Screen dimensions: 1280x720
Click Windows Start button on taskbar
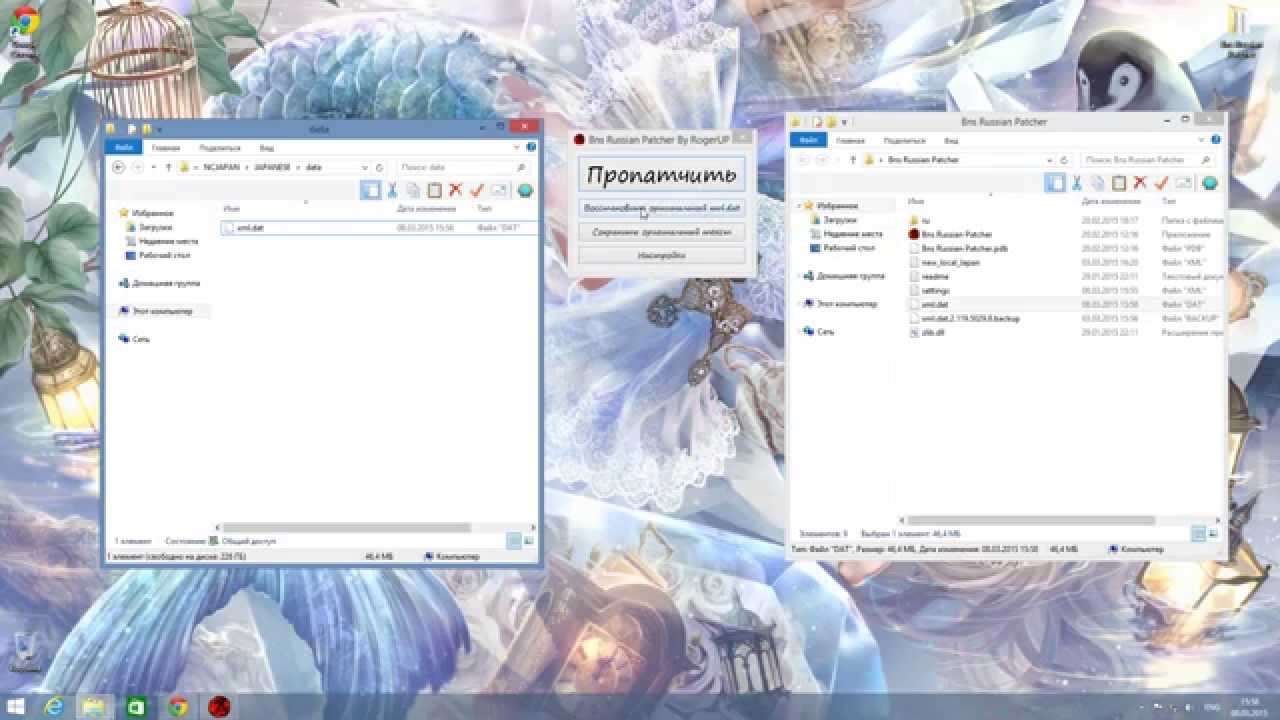tap(17, 707)
